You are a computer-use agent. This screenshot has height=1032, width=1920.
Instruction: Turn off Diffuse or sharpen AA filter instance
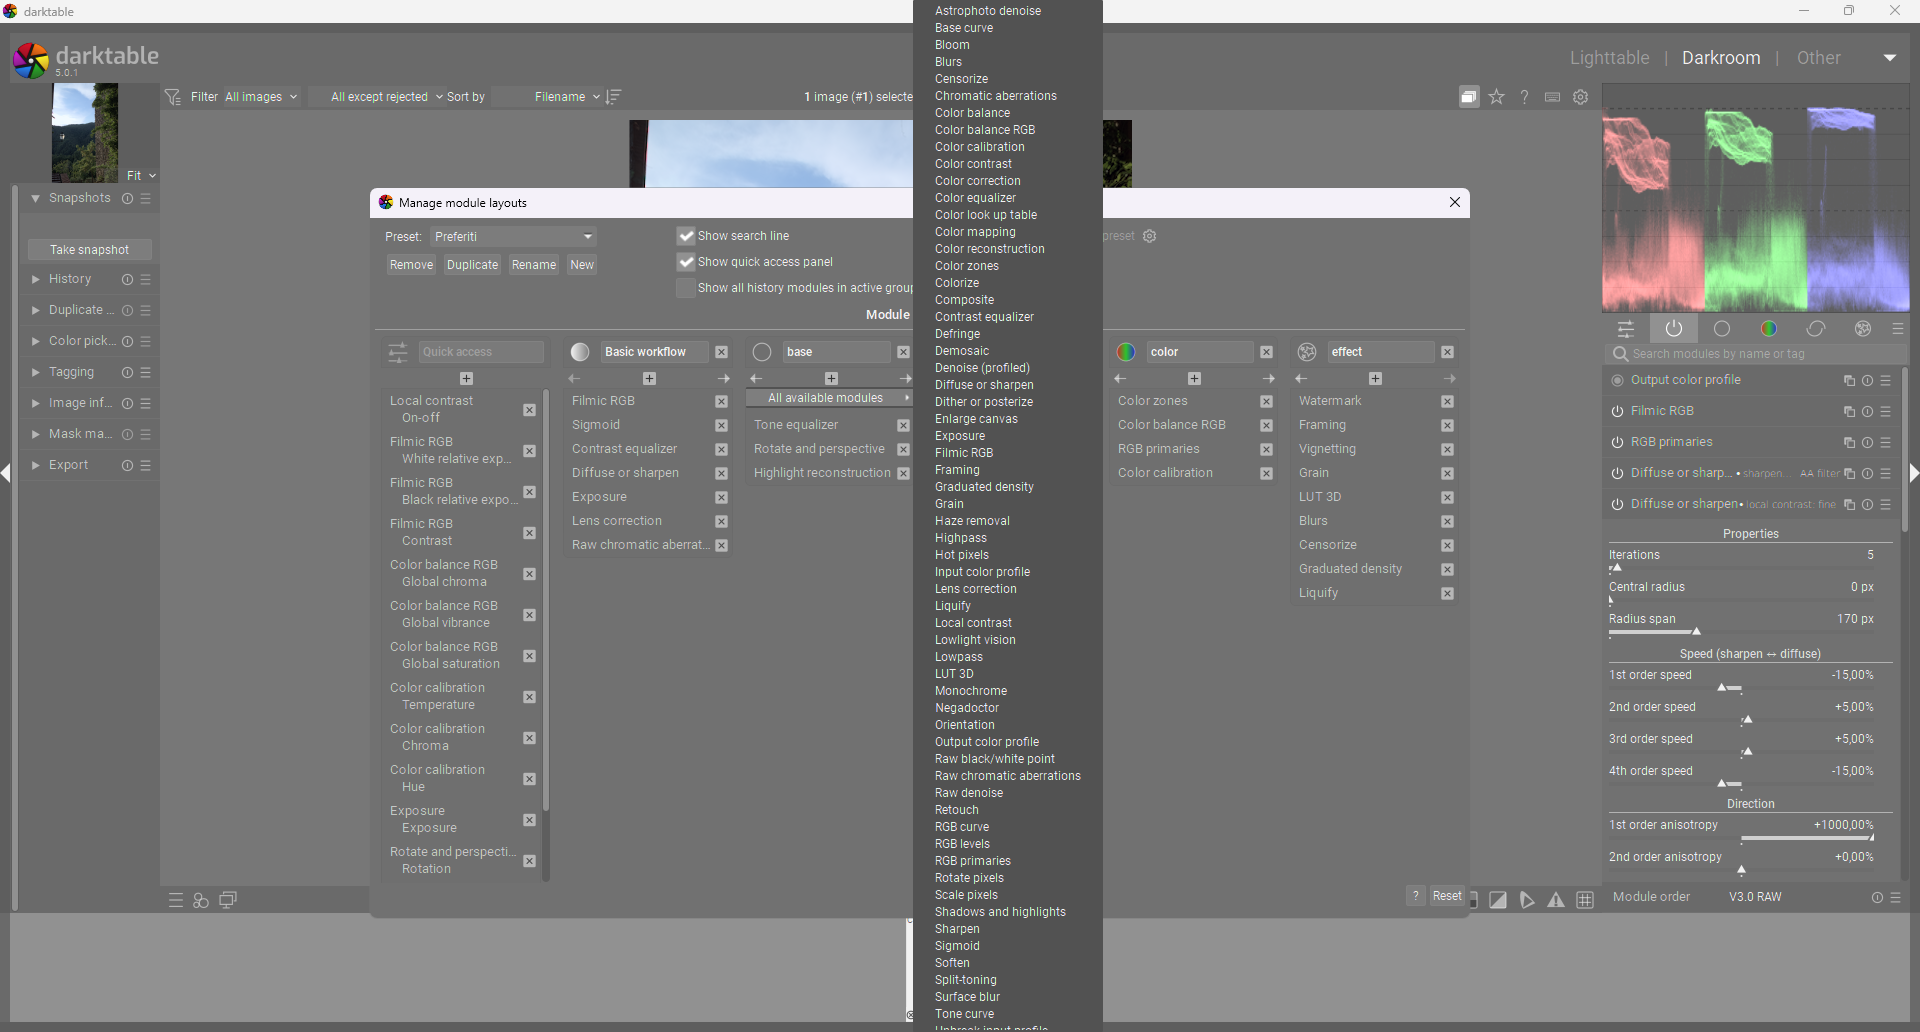pyautogui.click(x=1617, y=473)
